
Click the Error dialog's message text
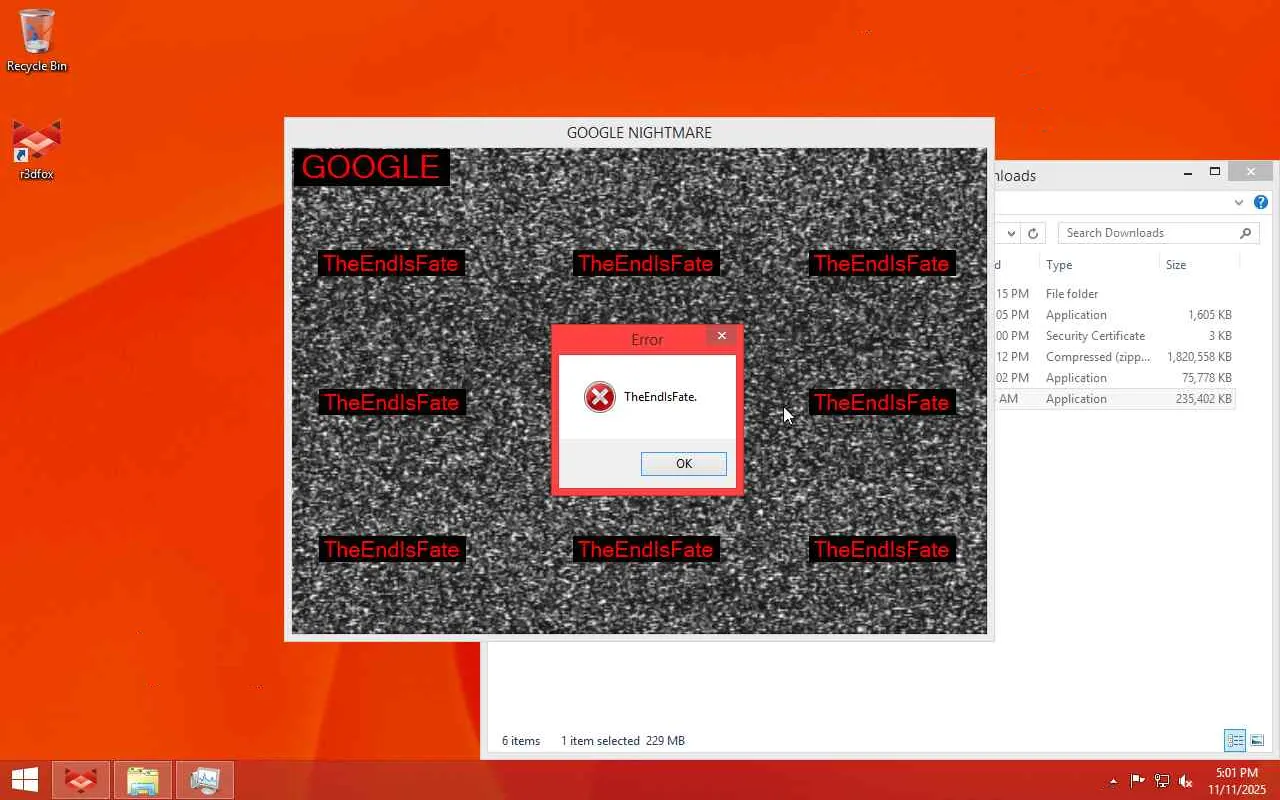pos(660,397)
